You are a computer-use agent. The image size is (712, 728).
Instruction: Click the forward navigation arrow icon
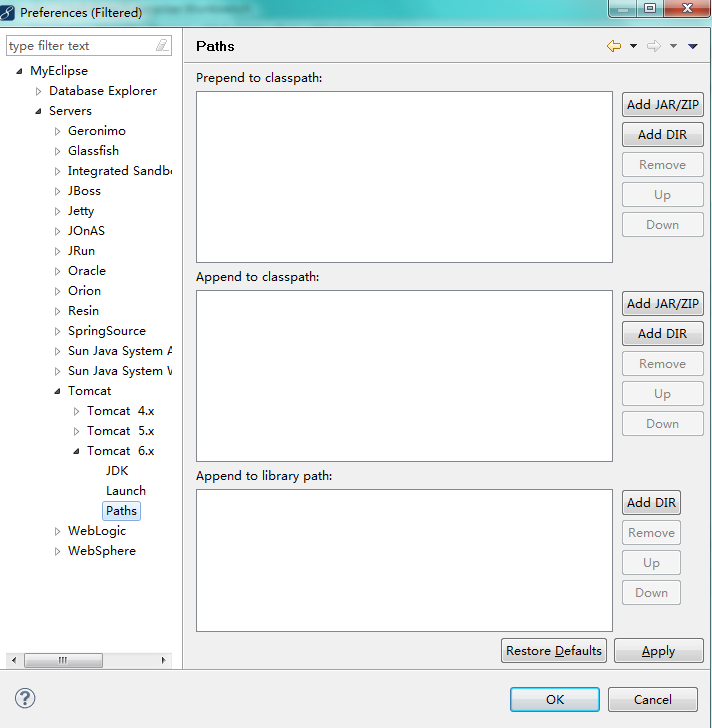point(654,46)
